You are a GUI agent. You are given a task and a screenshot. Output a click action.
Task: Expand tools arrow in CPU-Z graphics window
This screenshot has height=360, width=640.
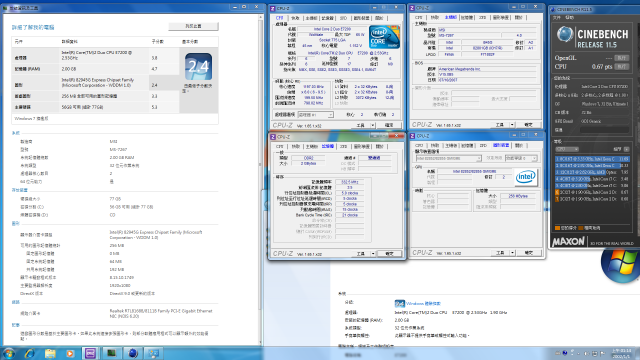point(512,253)
